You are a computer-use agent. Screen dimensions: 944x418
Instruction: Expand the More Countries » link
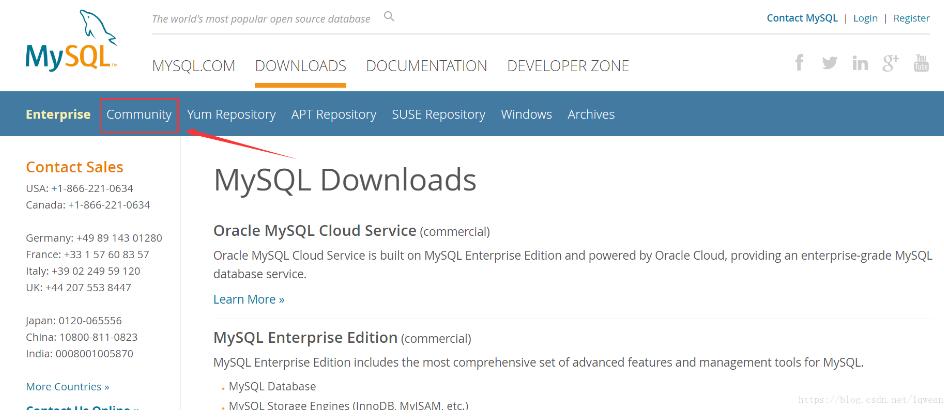click(x=67, y=386)
